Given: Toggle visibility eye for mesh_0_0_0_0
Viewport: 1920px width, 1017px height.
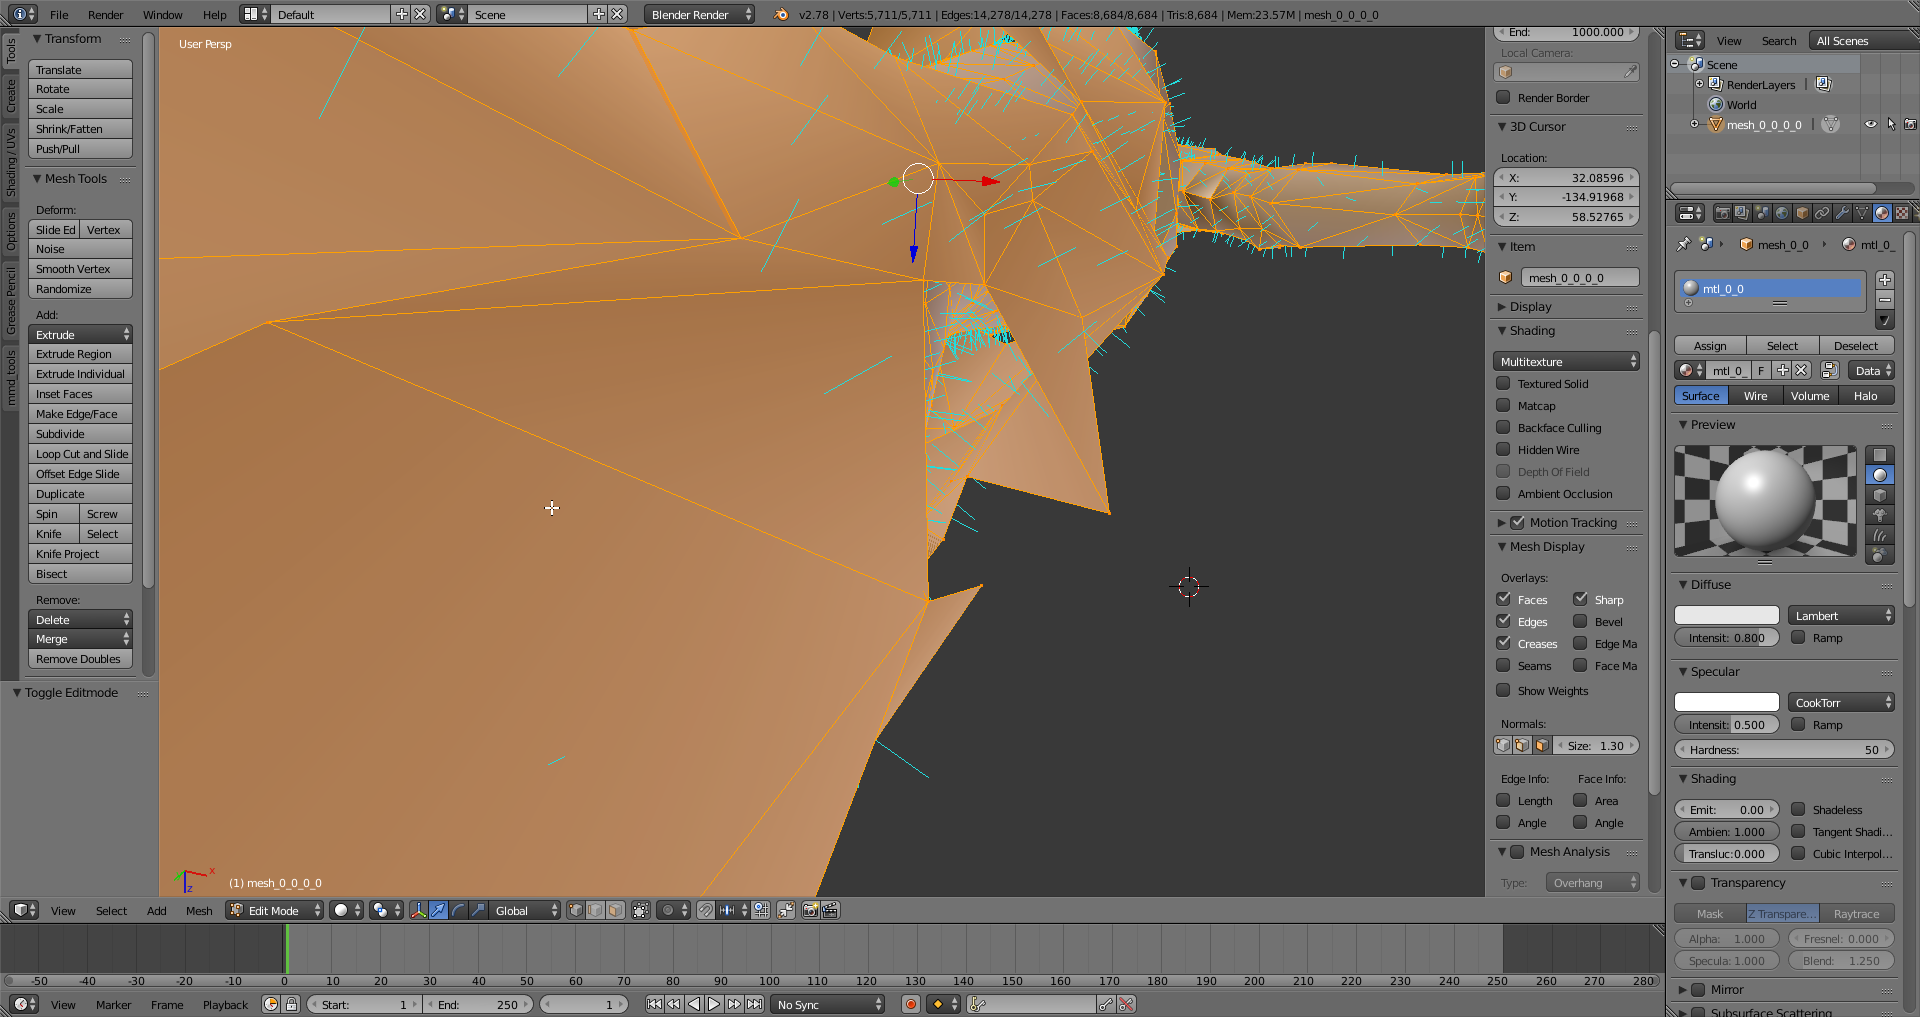Looking at the screenshot, I should pos(1870,125).
